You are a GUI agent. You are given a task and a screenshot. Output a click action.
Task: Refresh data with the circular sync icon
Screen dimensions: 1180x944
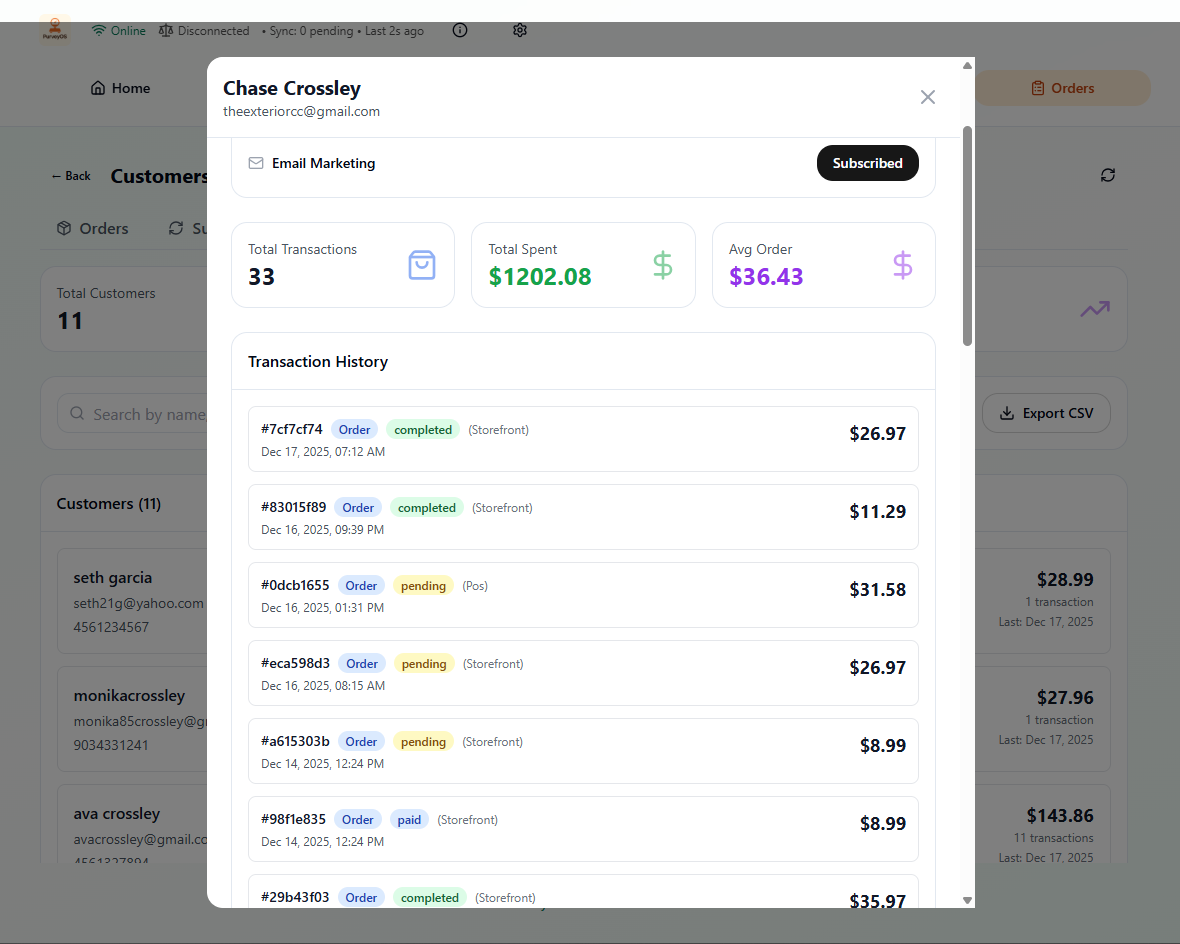click(x=1108, y=175)
